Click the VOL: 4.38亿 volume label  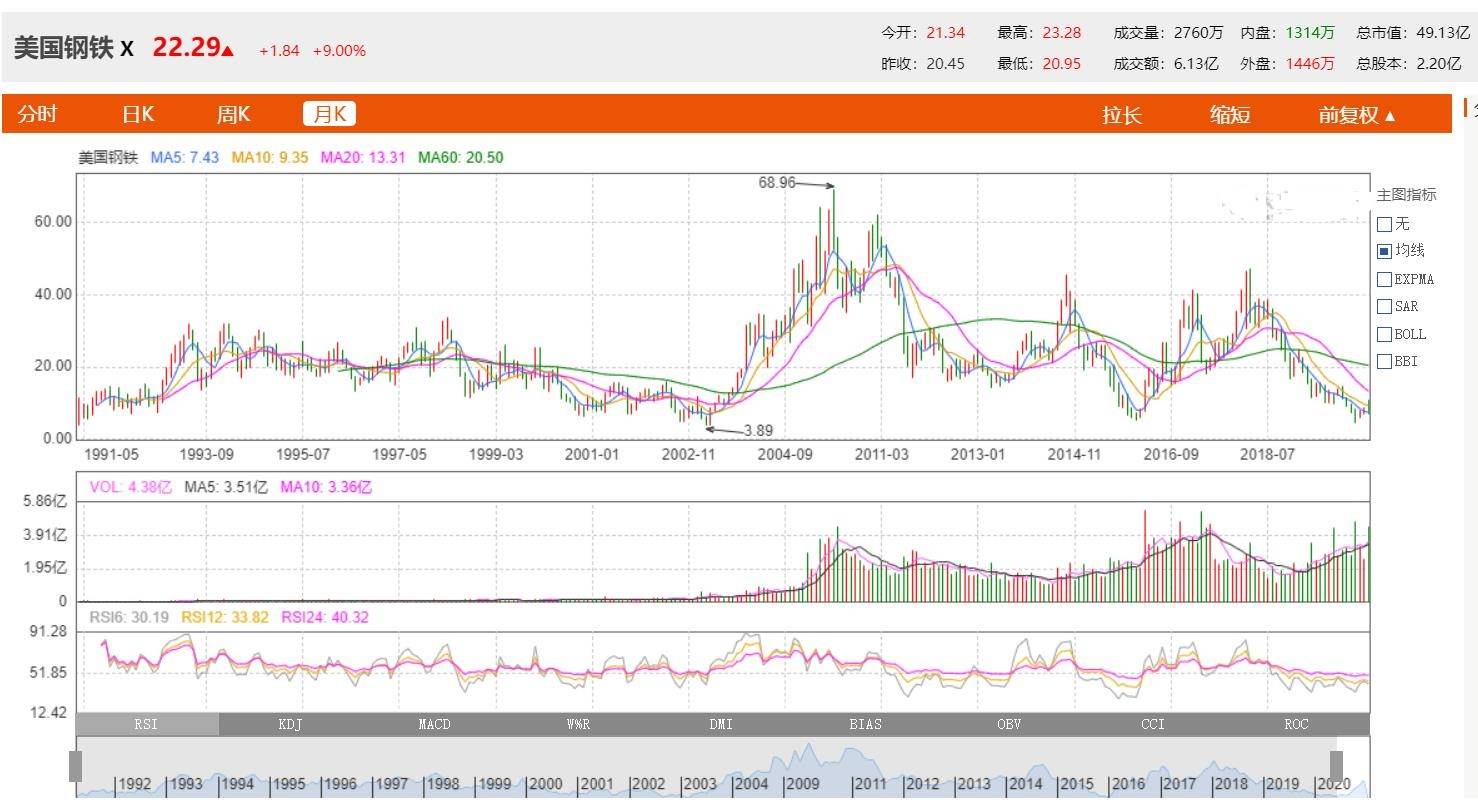pyautogui.click(x=131, y=487)
